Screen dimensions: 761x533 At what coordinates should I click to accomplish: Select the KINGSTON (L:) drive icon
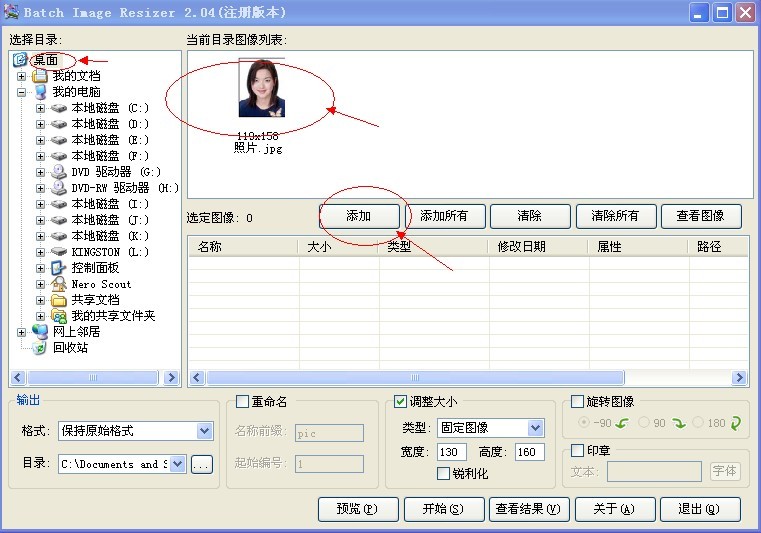[59, 252]
